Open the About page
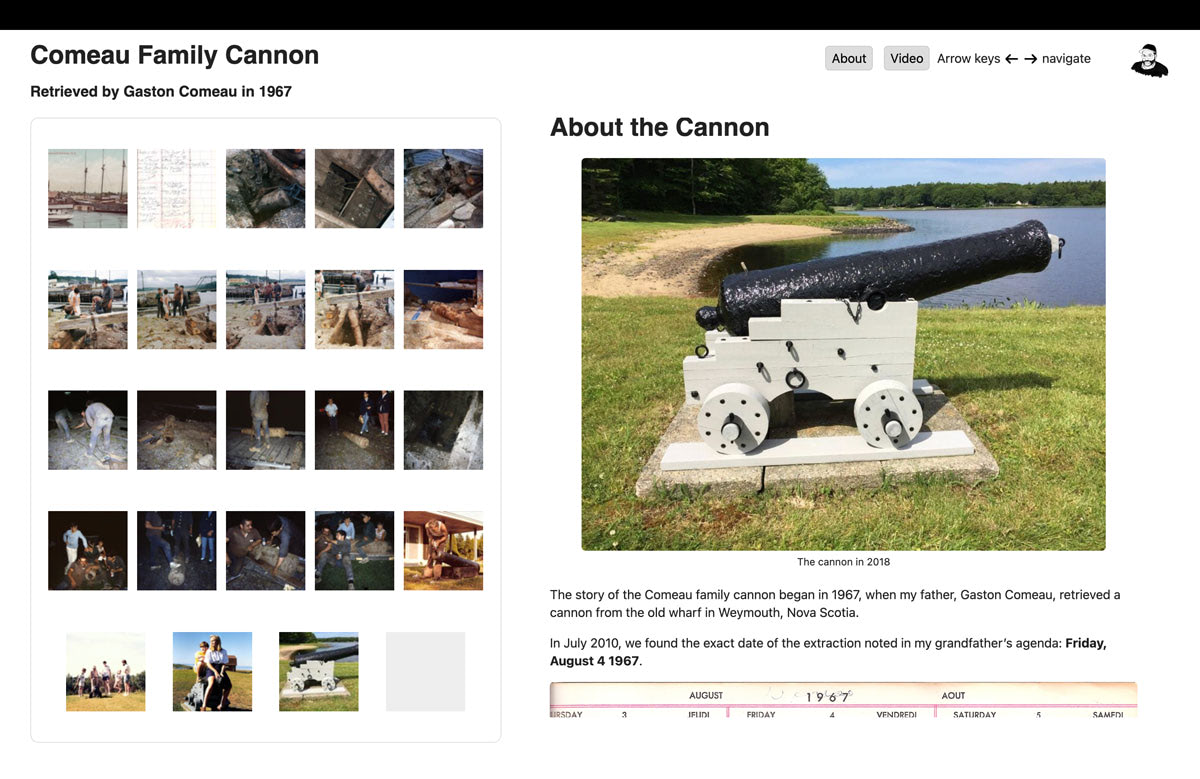 coord(848,58)
